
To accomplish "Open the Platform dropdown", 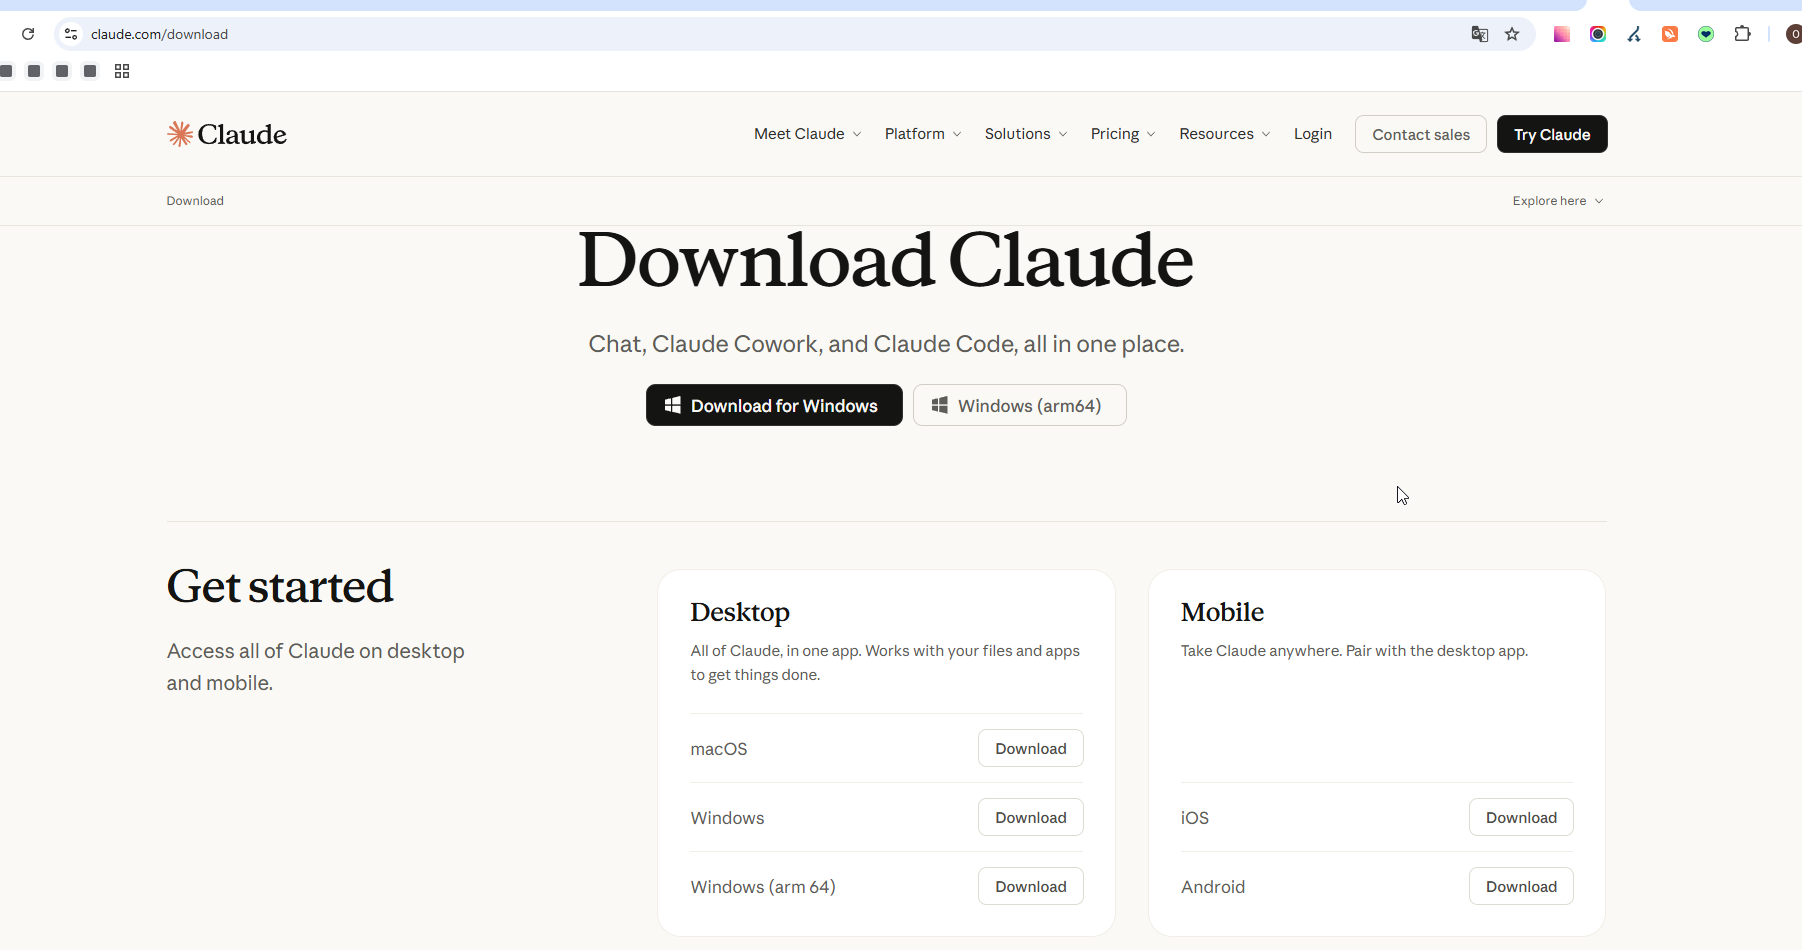I will (923, 134).
